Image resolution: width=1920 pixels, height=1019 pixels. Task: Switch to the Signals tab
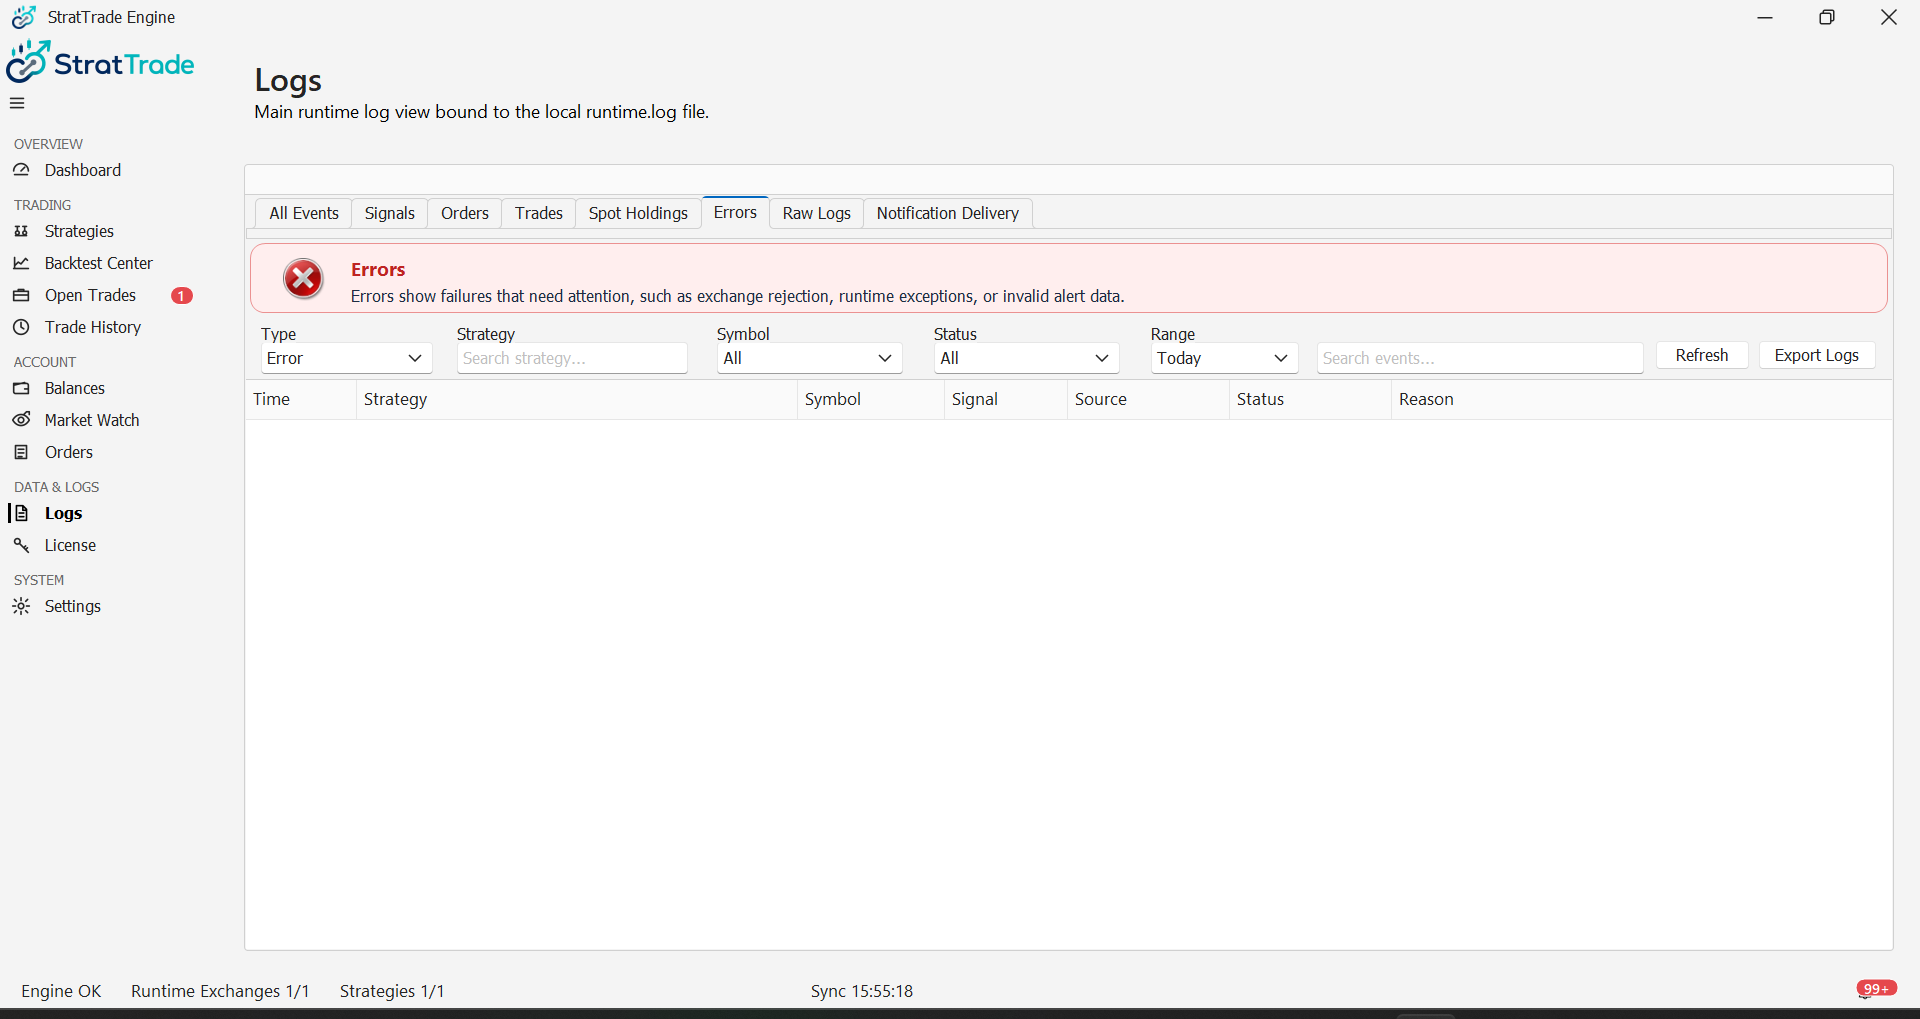[x=390, y=213]
